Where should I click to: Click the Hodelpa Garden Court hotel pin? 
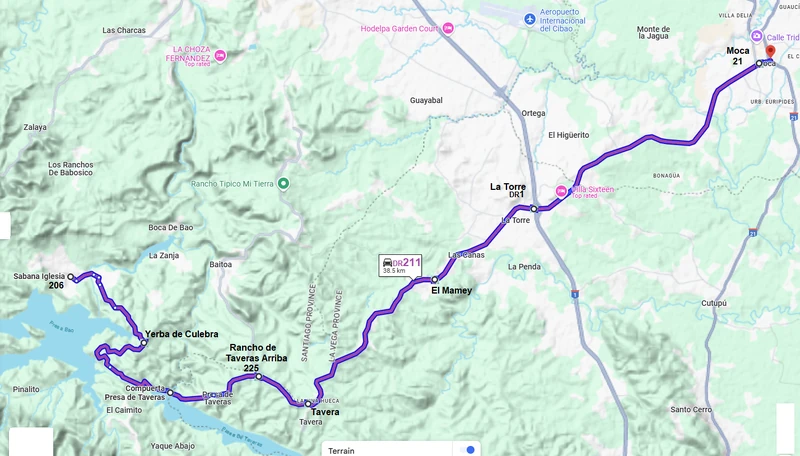click(448, 28)
